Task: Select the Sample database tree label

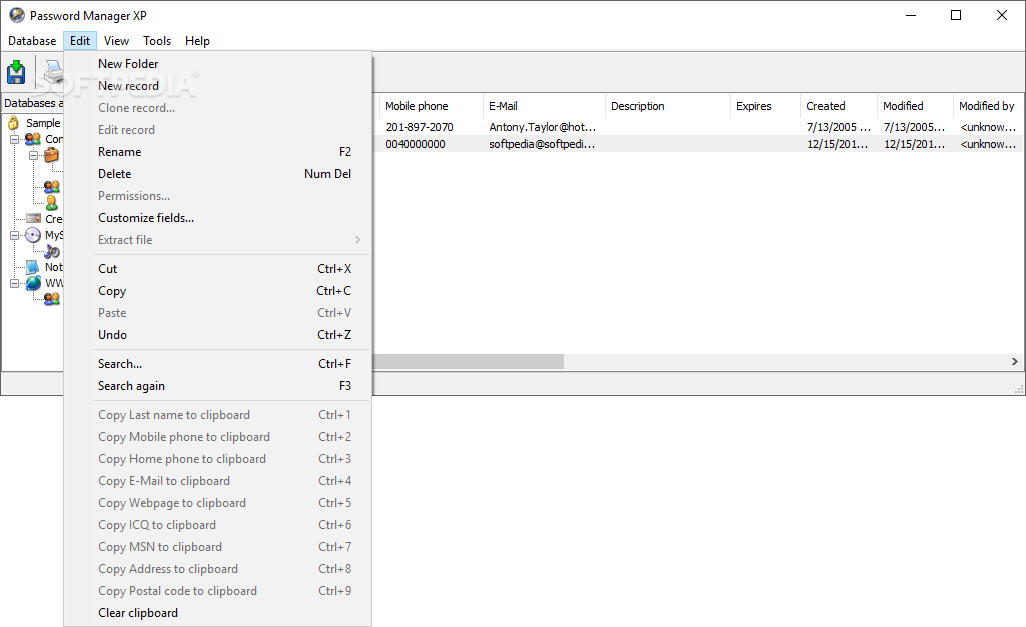Action: click(x=43, y=123)
